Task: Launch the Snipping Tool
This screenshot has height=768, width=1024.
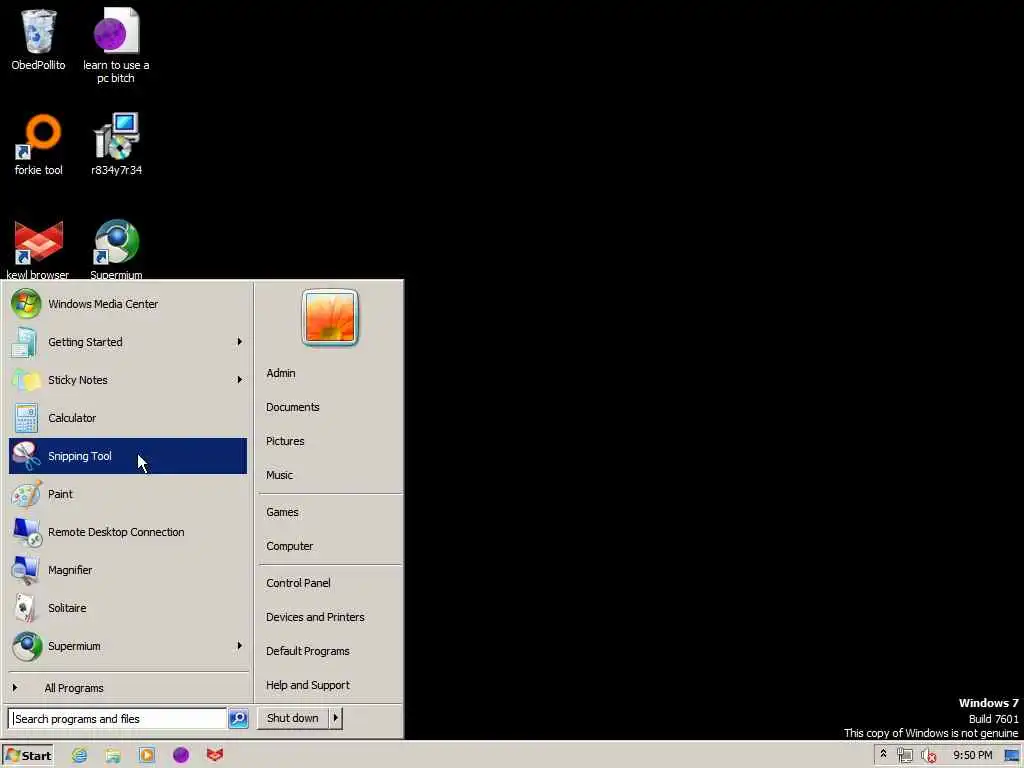Action: coord(128,456)
